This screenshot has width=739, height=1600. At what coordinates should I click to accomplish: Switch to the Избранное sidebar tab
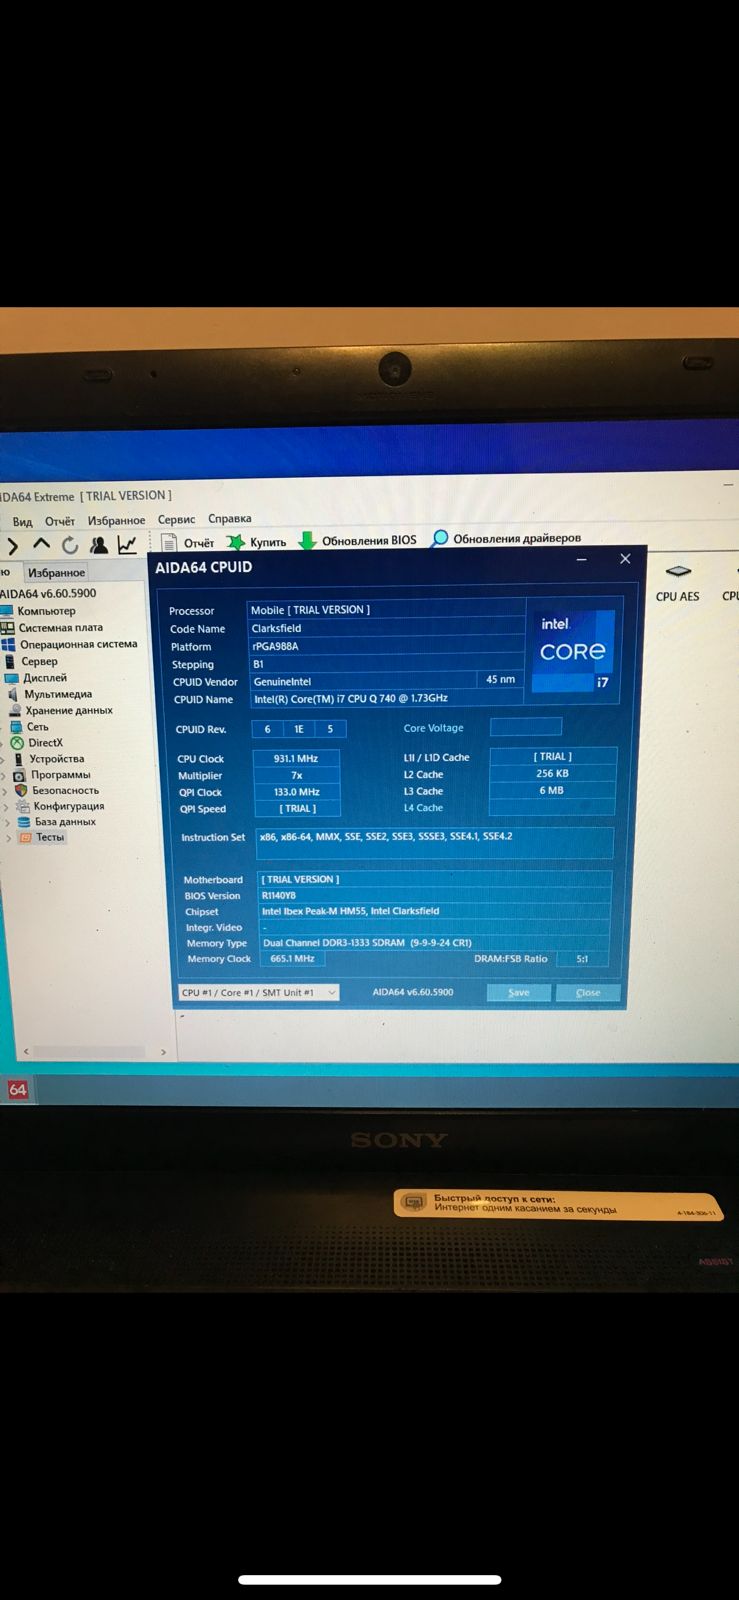(56, 573)
